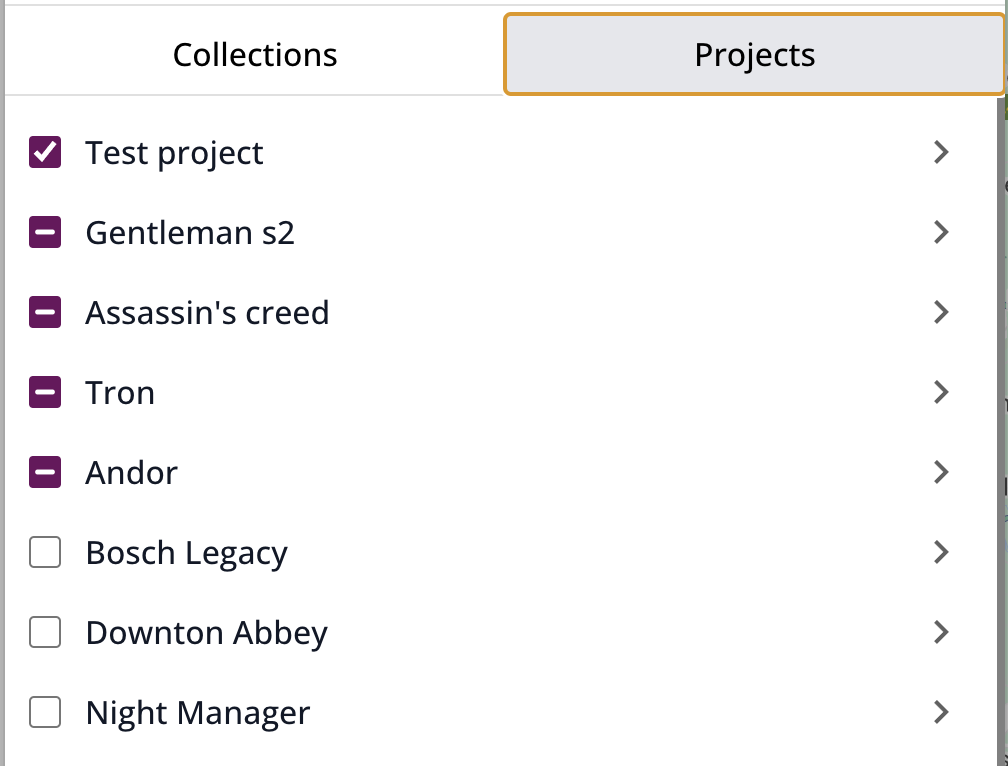Expand Night Manager using the chevron
The width and height of the screenshot is (1008, 766).
[941, 712]
